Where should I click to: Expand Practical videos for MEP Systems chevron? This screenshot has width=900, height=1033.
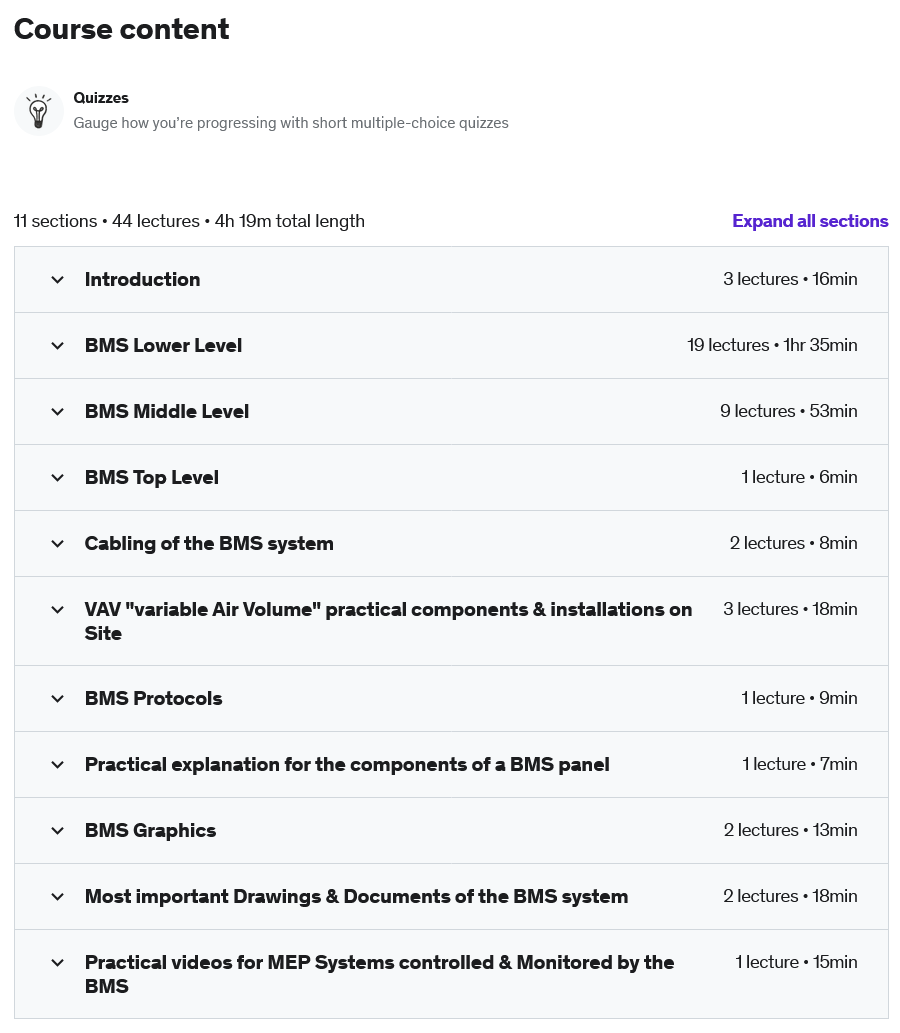click(x=58, y=963)
